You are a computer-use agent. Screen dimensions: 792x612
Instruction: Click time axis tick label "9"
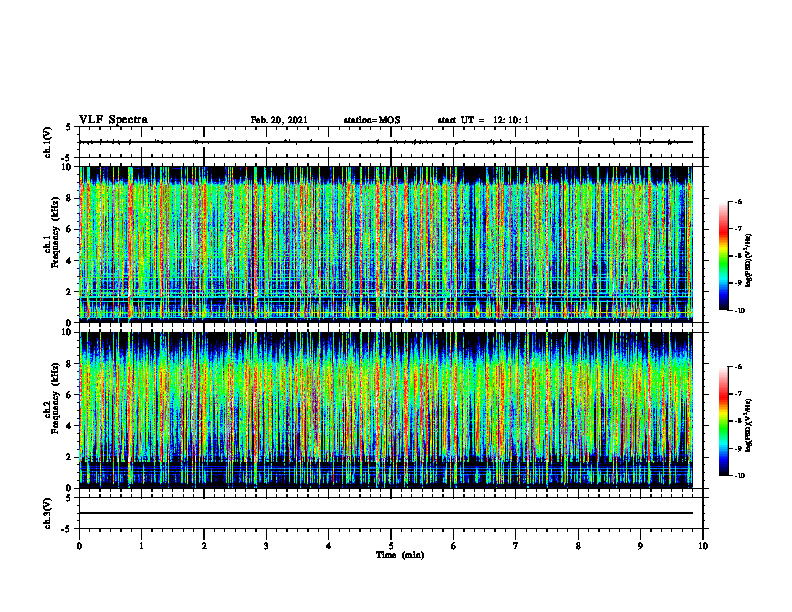[640, 546]
